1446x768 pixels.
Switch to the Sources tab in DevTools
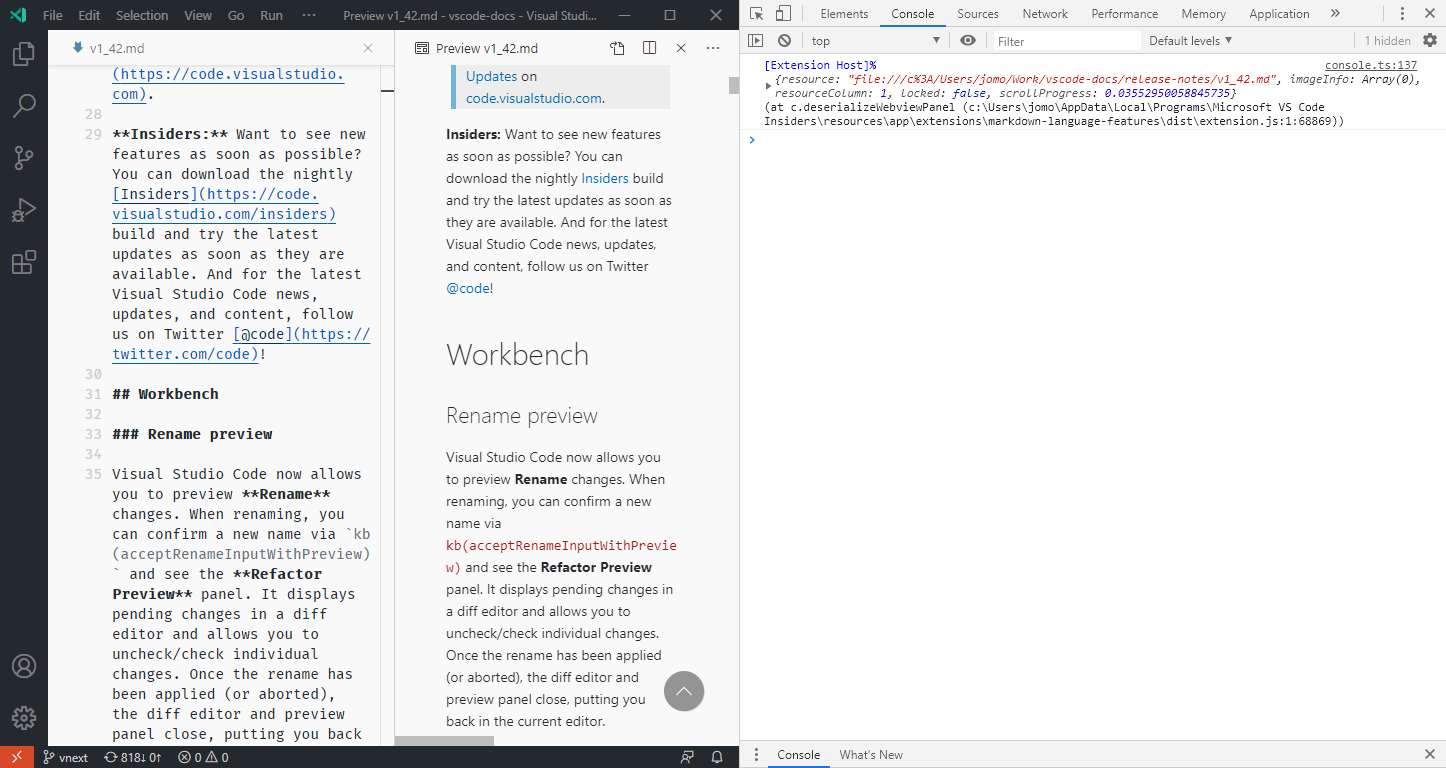(978, 14)
